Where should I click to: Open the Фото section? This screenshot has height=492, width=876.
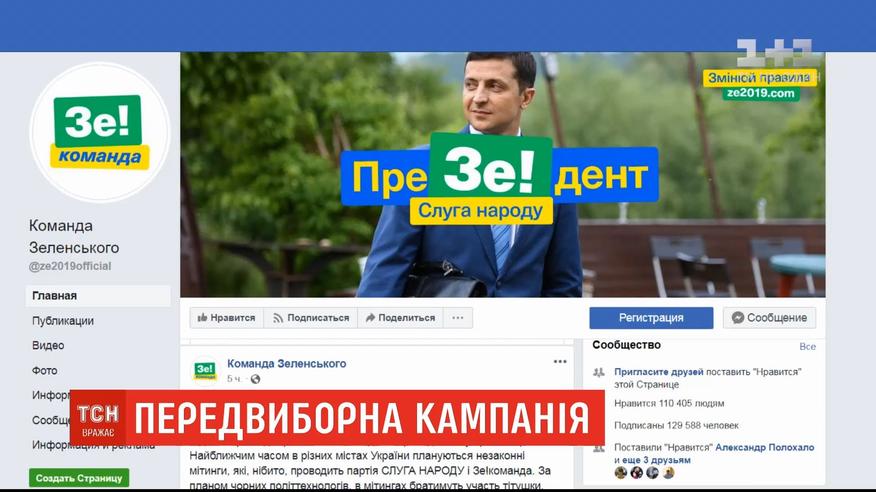coord(45,370)
